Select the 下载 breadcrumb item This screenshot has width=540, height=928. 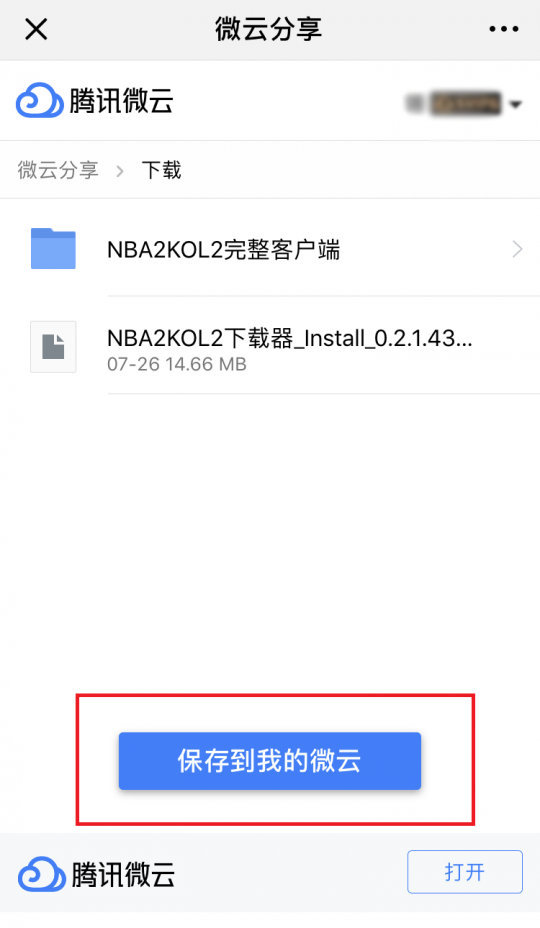coord(161,170)
